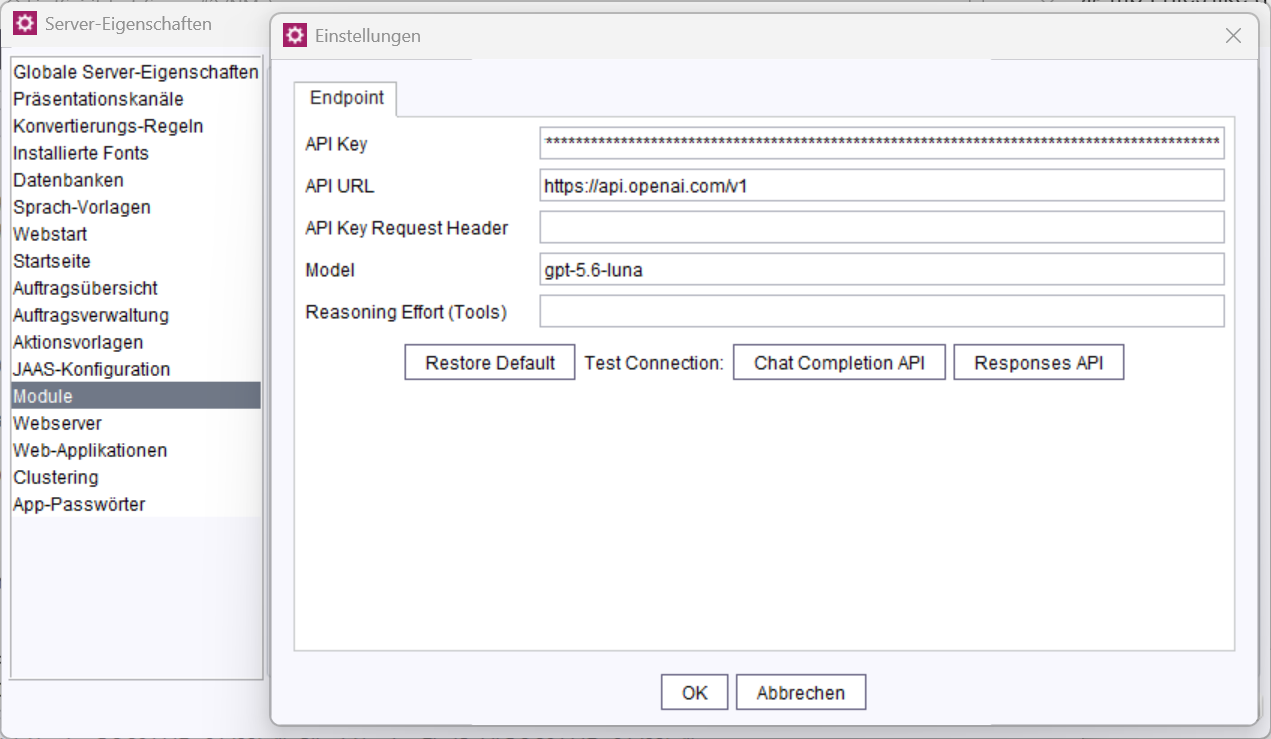Open Auftragsübersicht entry
The image size is (1271, 739).
[136, 288]
